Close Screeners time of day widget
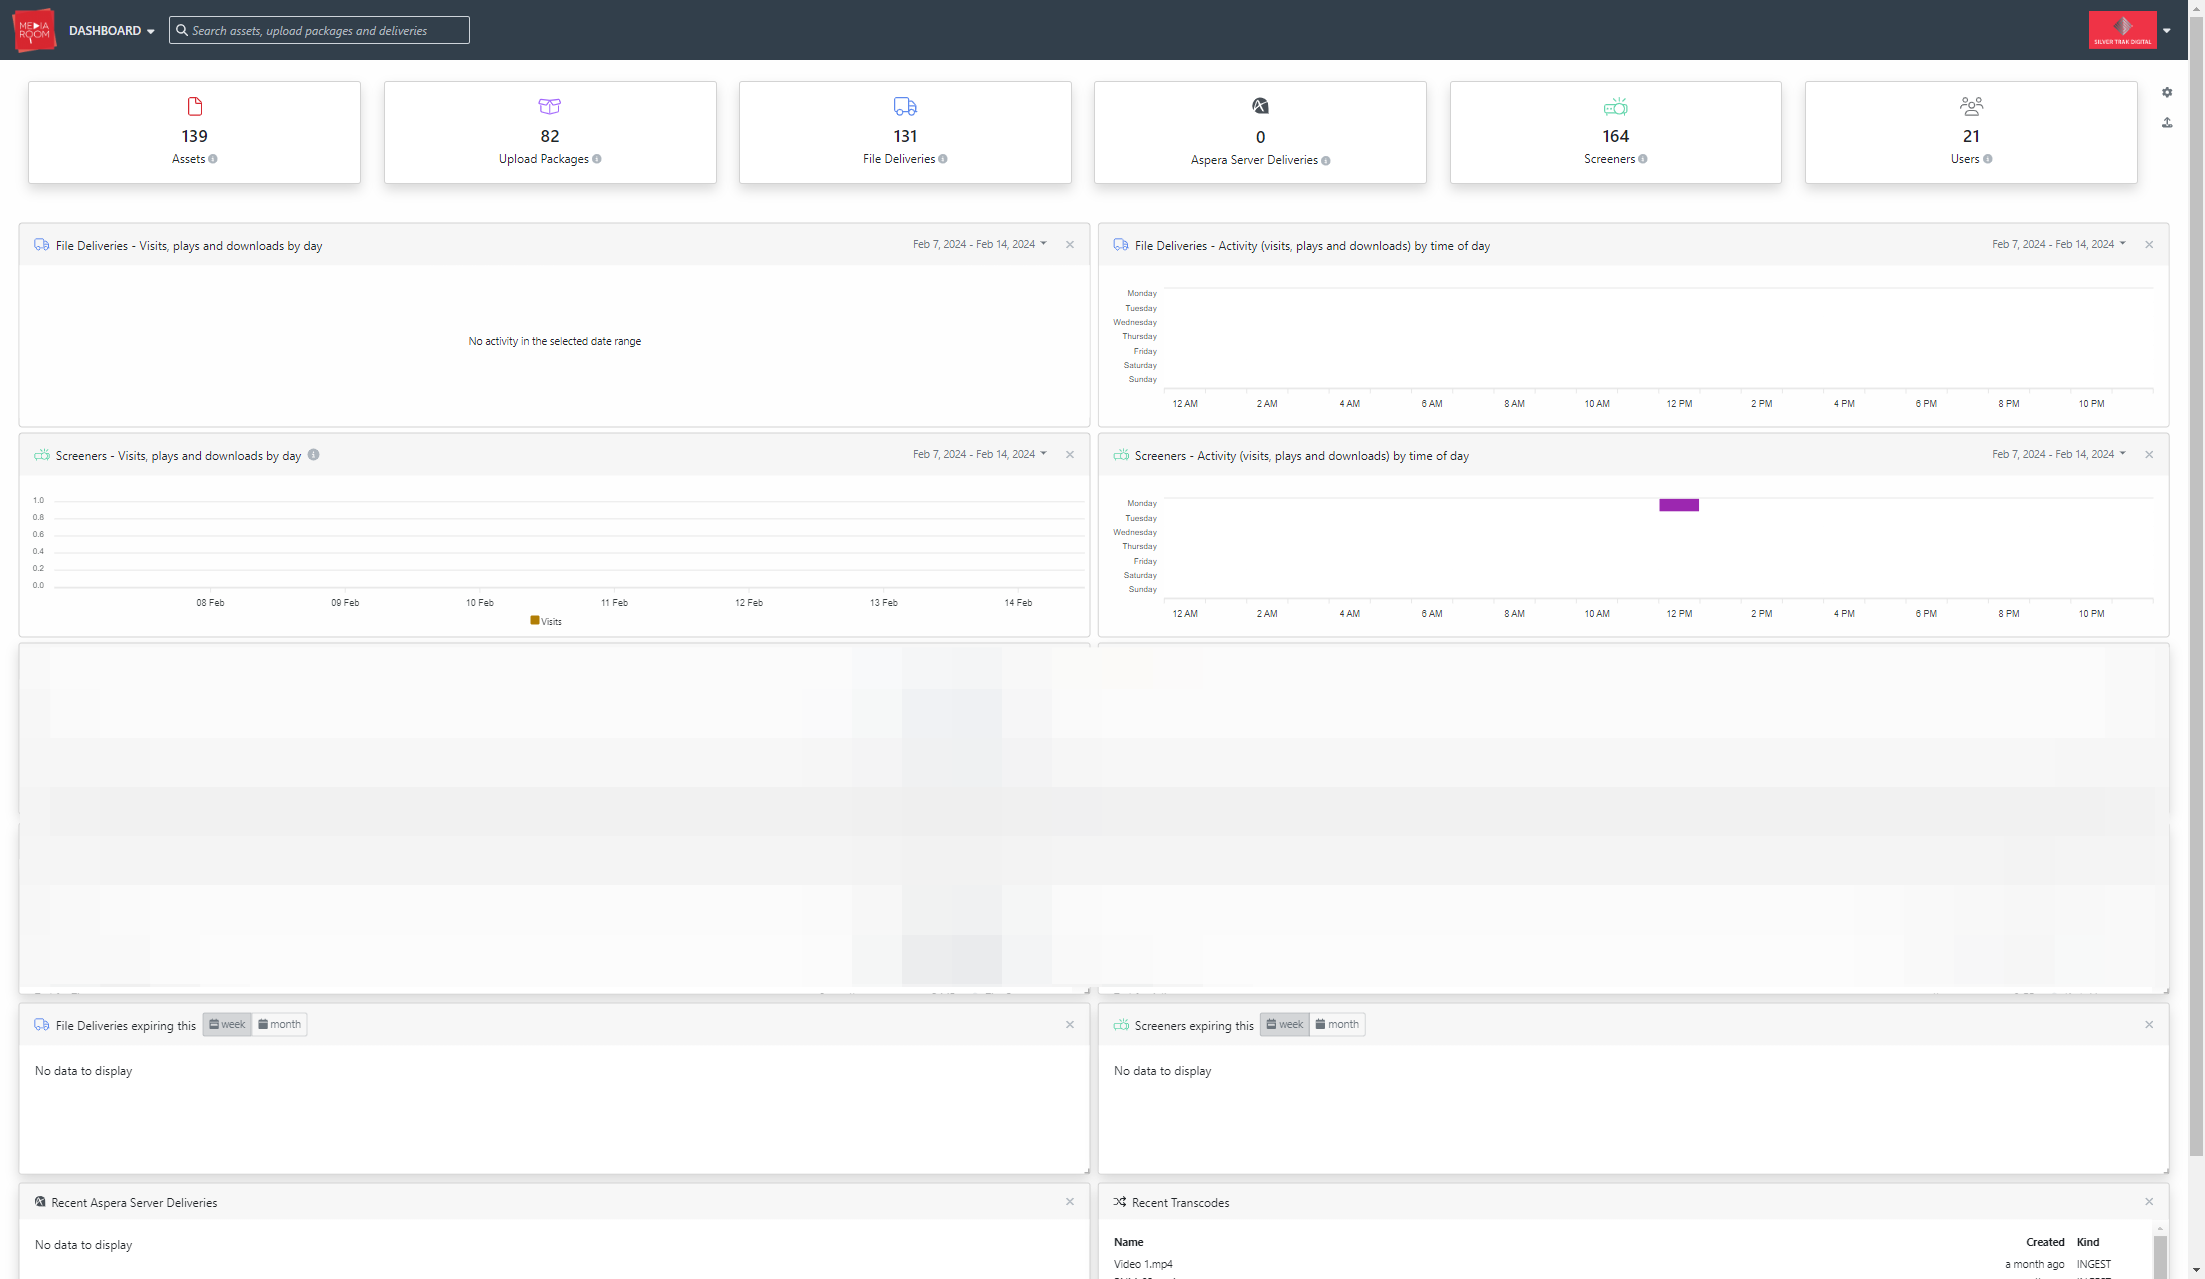The width and height of the screenshot is (2205, 1279). tap(2149, 455)
